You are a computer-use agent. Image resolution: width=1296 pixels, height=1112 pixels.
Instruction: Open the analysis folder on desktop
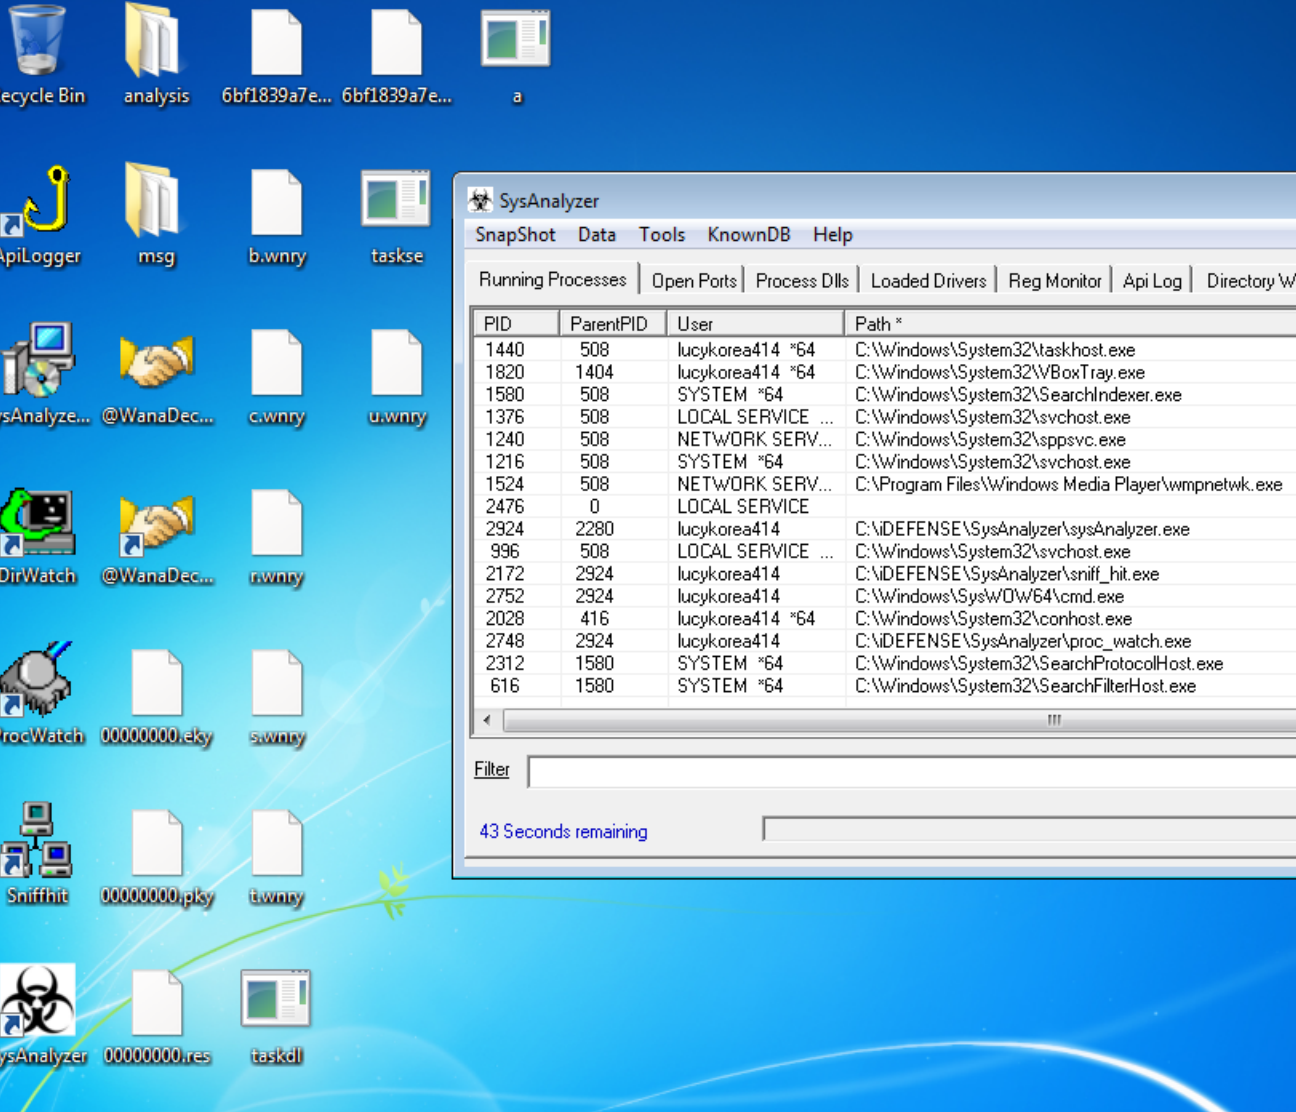156,55
